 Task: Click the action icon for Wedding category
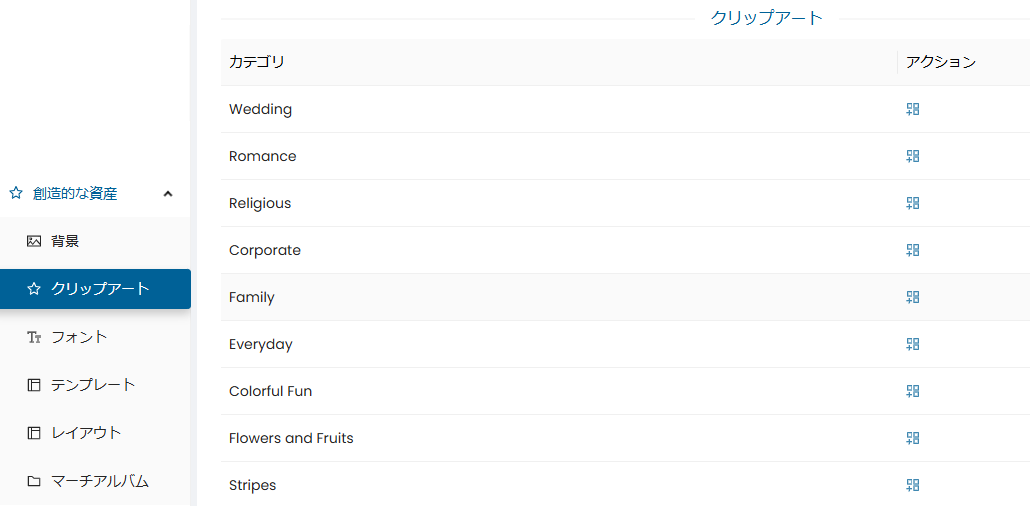point(912,109)
